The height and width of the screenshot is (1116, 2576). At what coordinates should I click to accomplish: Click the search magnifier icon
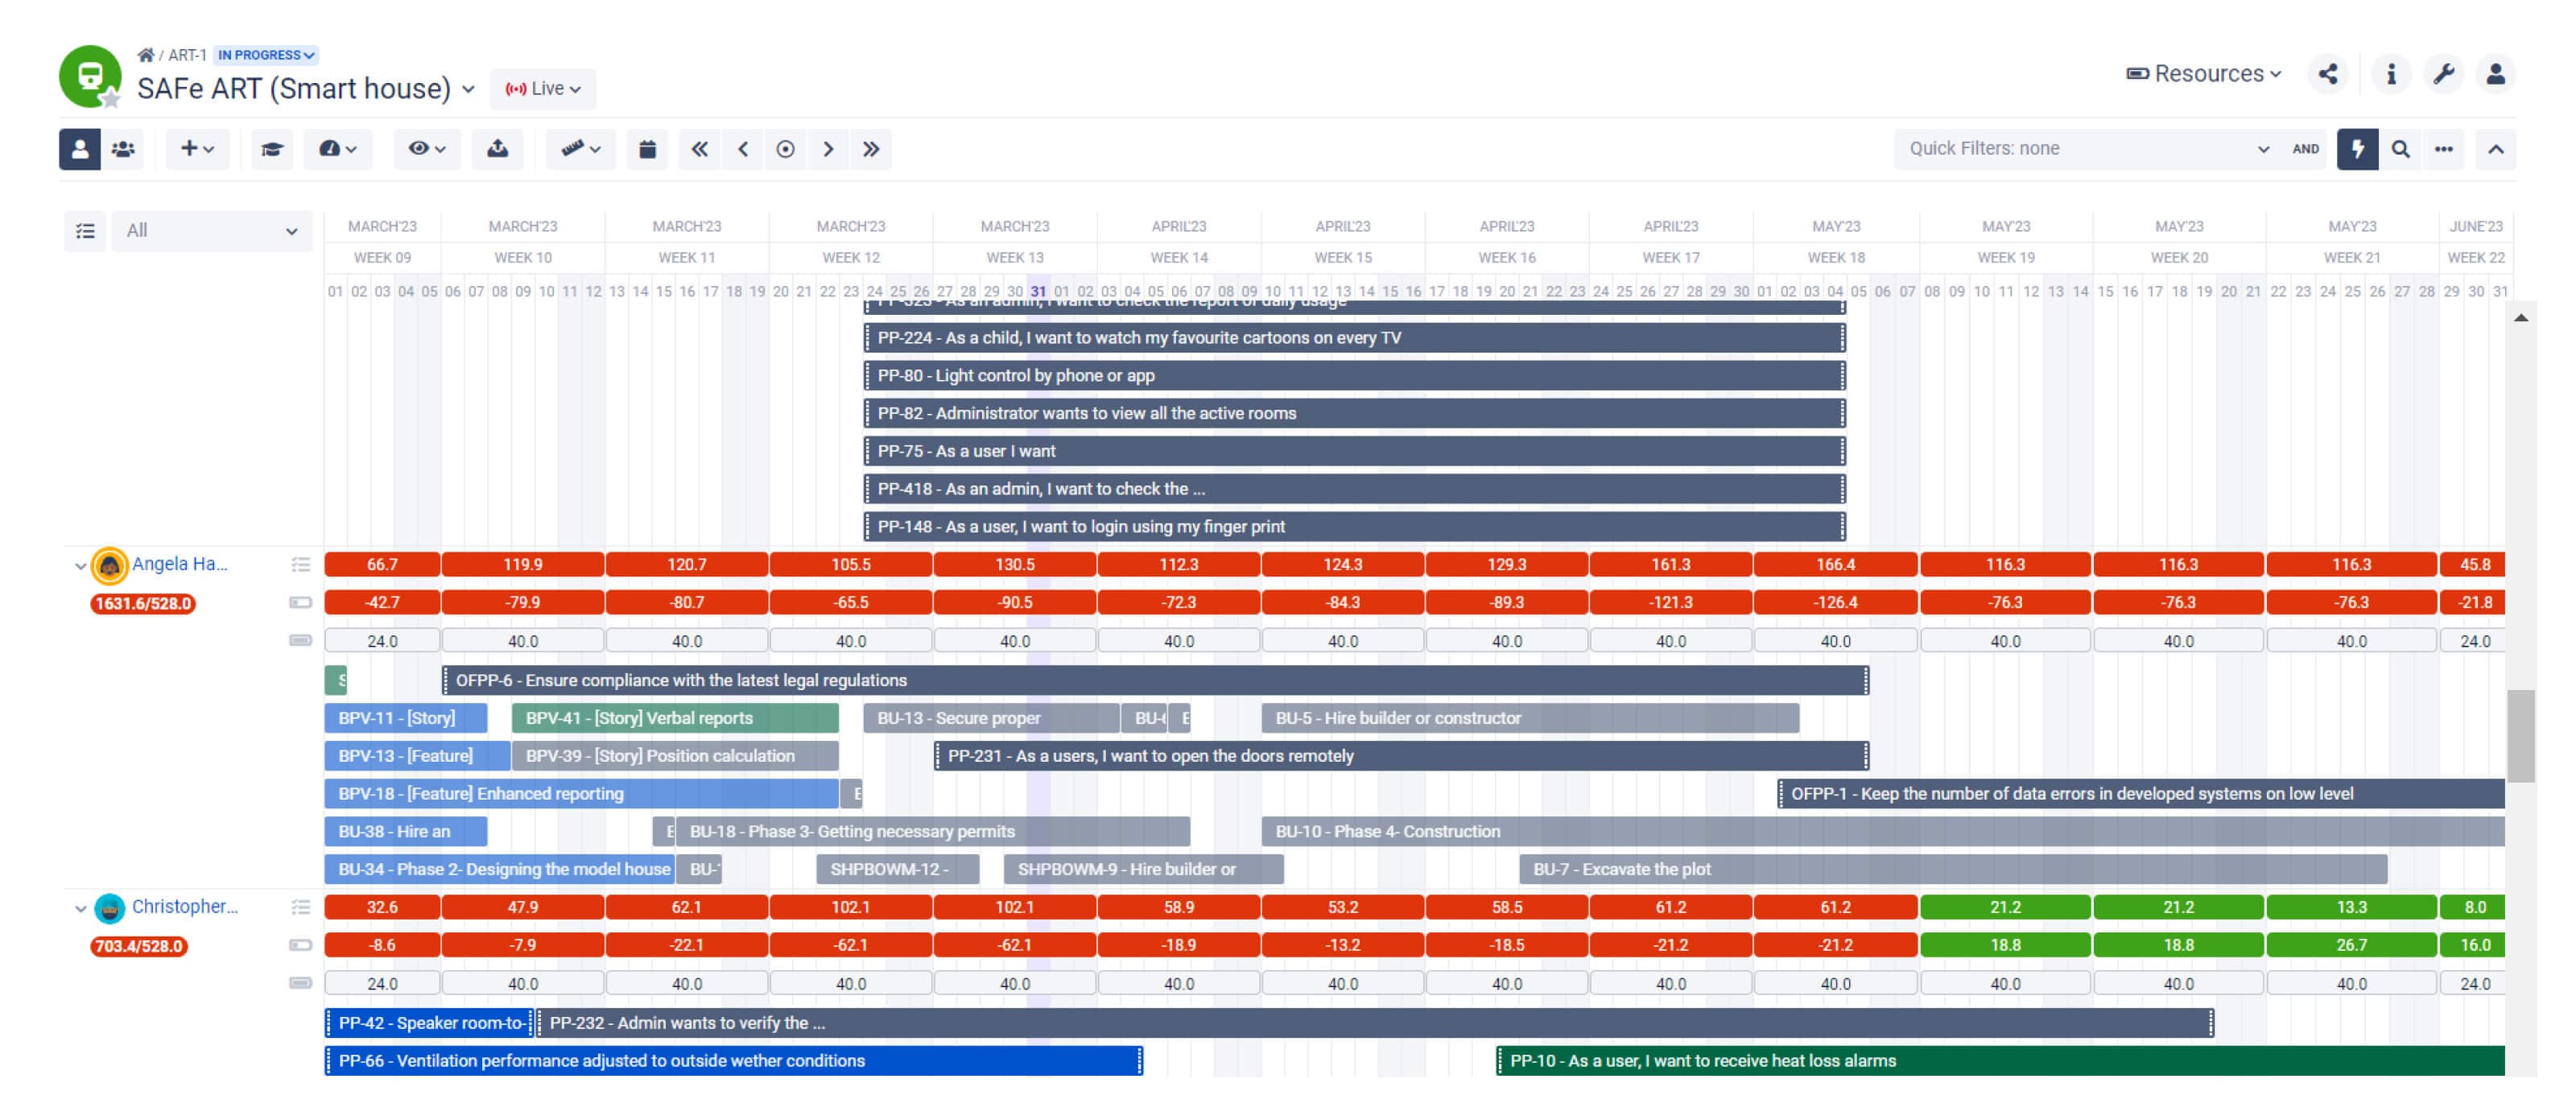click(x=2401, y=149)
